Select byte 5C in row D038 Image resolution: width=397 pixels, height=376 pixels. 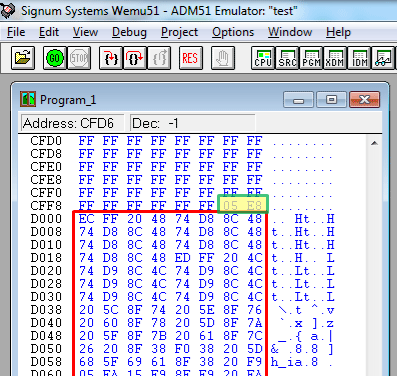click(110, 310)
